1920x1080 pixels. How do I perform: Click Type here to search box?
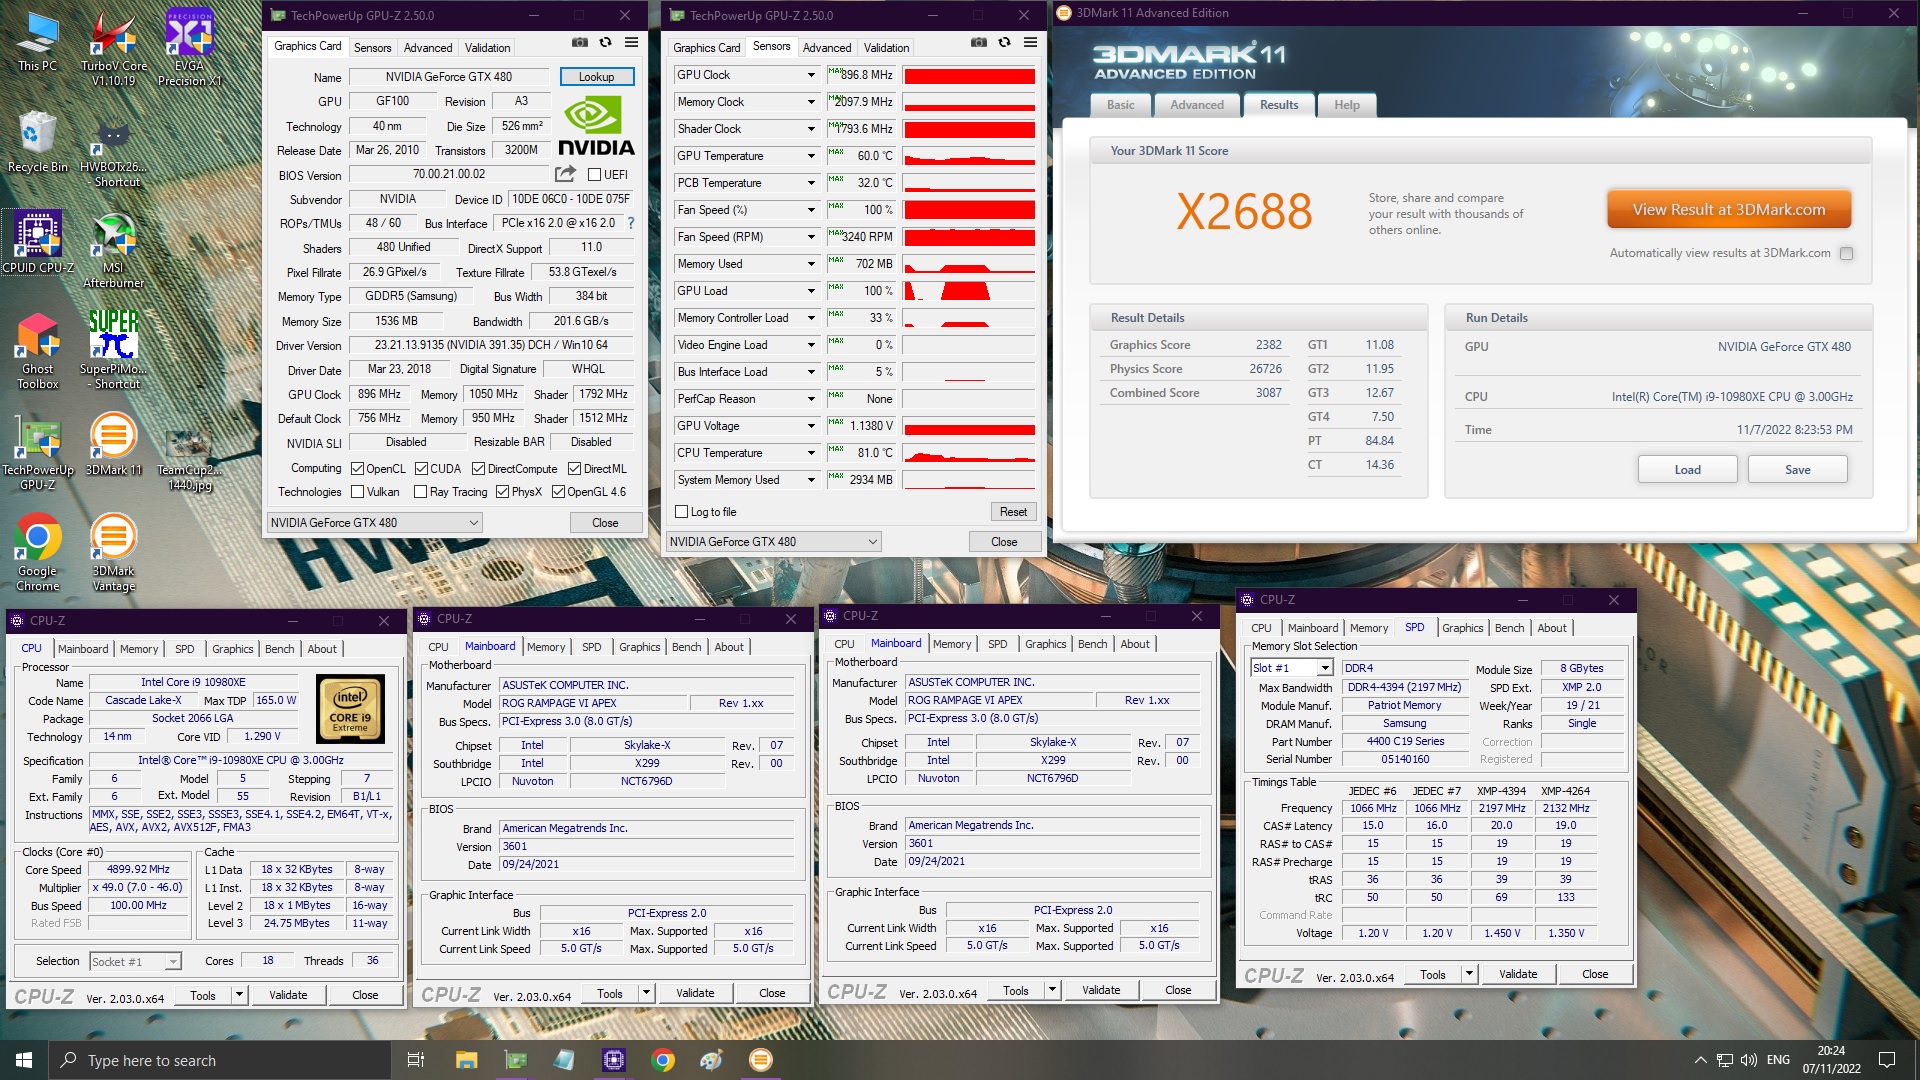(x=219, y=1060)
